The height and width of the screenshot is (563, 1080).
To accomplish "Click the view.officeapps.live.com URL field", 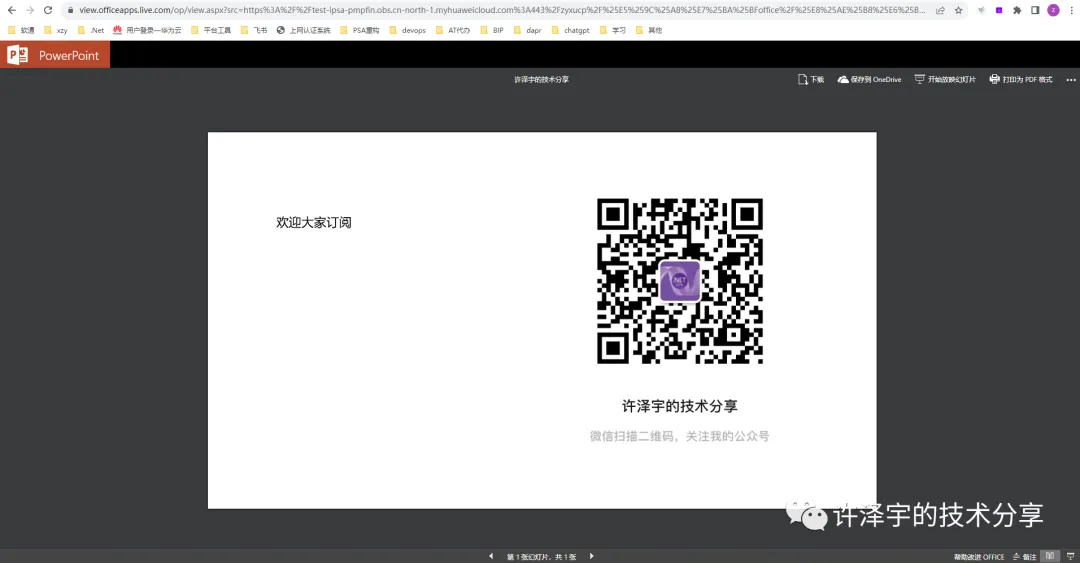I will click(501, 10).
